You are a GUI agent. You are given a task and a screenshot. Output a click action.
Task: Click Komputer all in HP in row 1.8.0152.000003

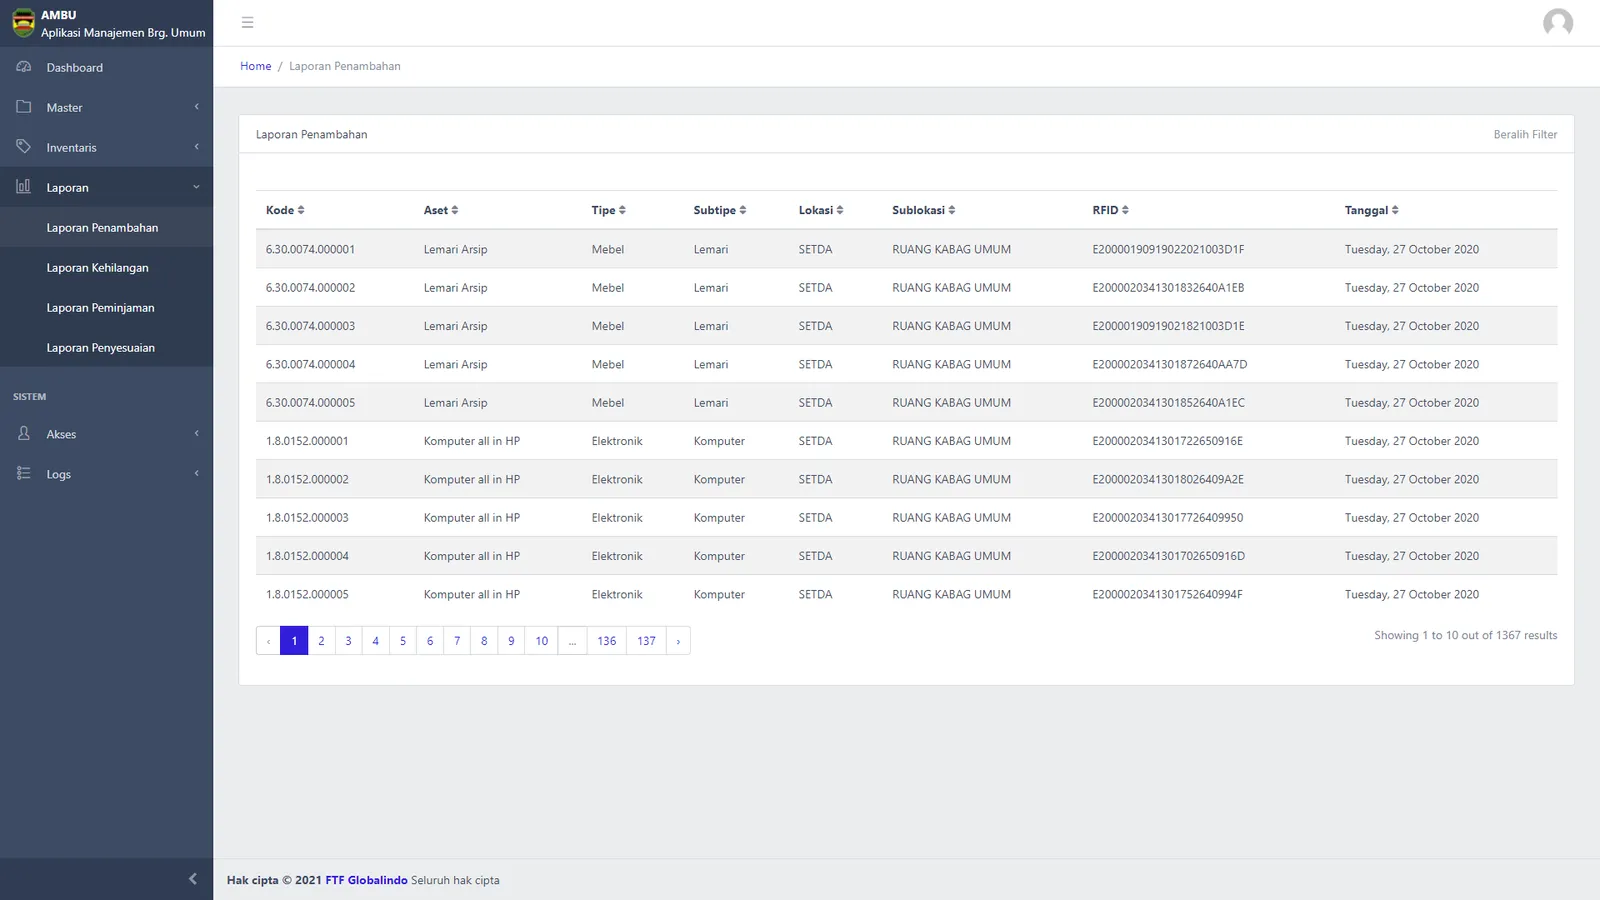[x=472, y=518]
